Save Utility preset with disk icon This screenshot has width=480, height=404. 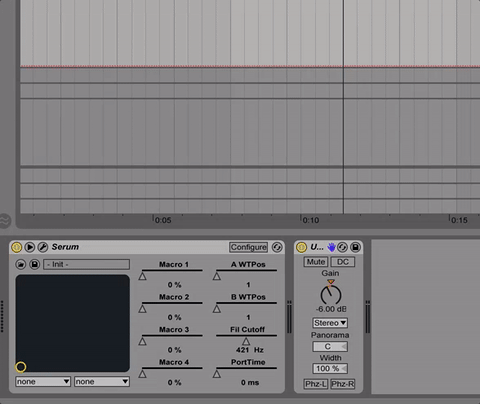tap(355, 247)
